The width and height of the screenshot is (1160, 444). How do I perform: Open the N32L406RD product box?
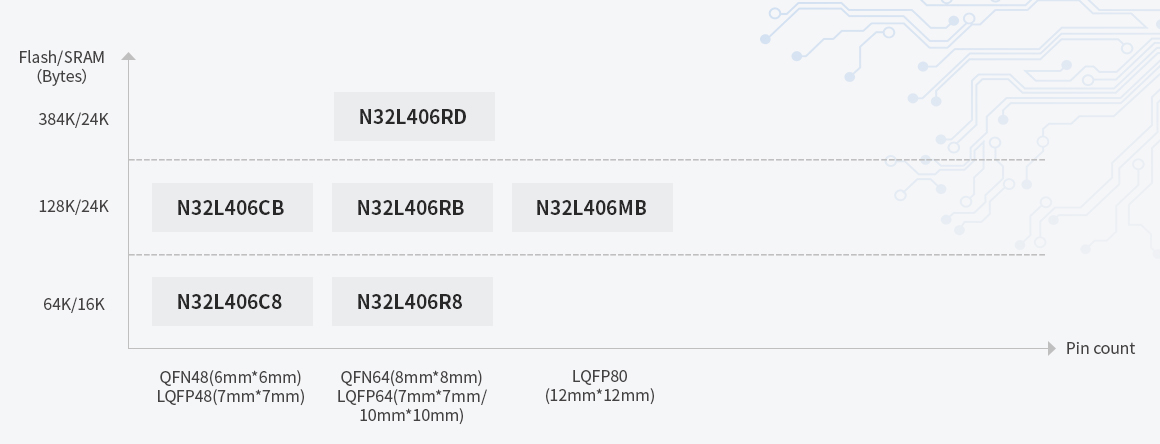[414, 117]
